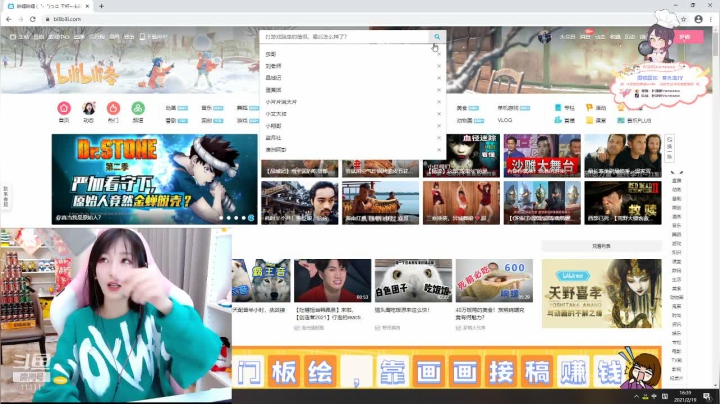This screenshot has width=720, height=404.
Task: Collapse the right sidebar with chevron arrows
Action: click(677, 173)
